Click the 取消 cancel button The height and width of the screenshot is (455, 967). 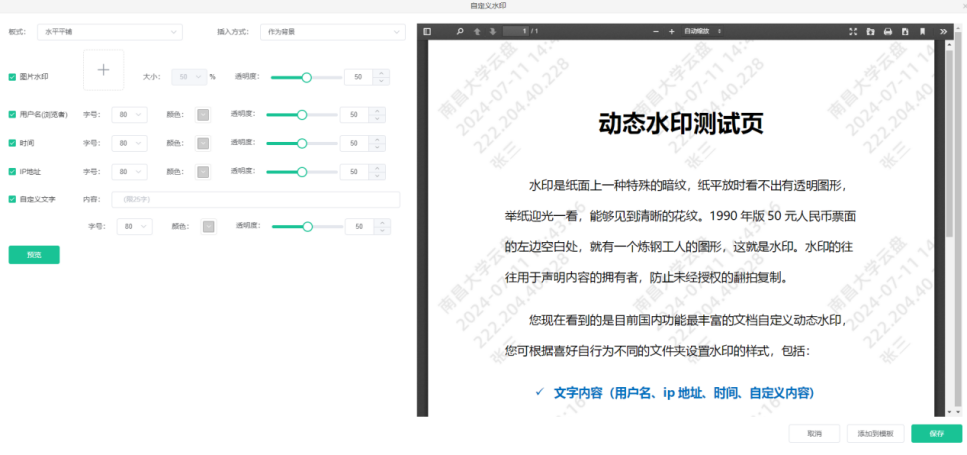[x=815, y=433]
